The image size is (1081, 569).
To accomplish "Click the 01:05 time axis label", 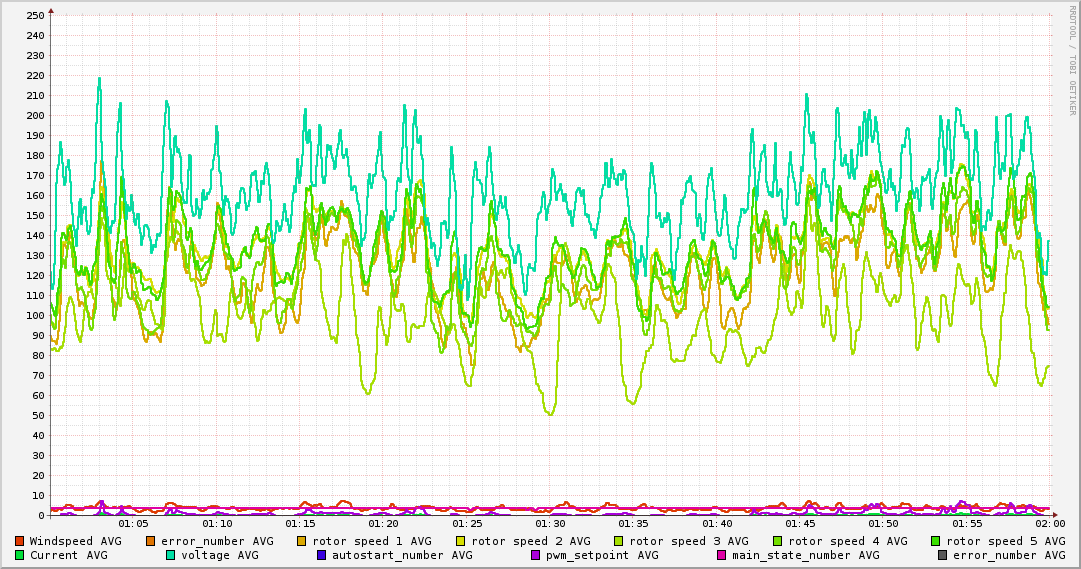I will click(x=134, y=524).
